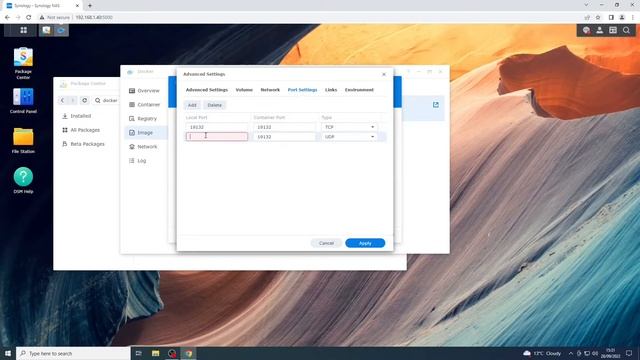Switch to the Network tab in dialog

(270, 90)
